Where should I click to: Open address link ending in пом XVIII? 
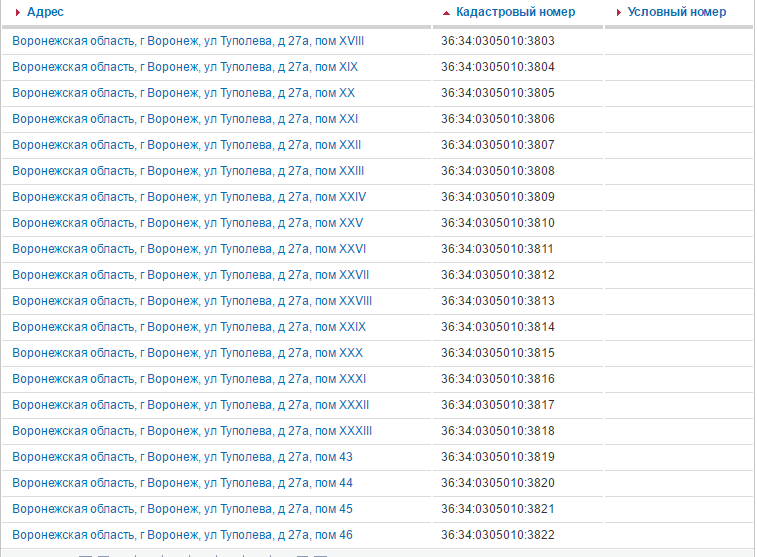[x=188, y=41]
